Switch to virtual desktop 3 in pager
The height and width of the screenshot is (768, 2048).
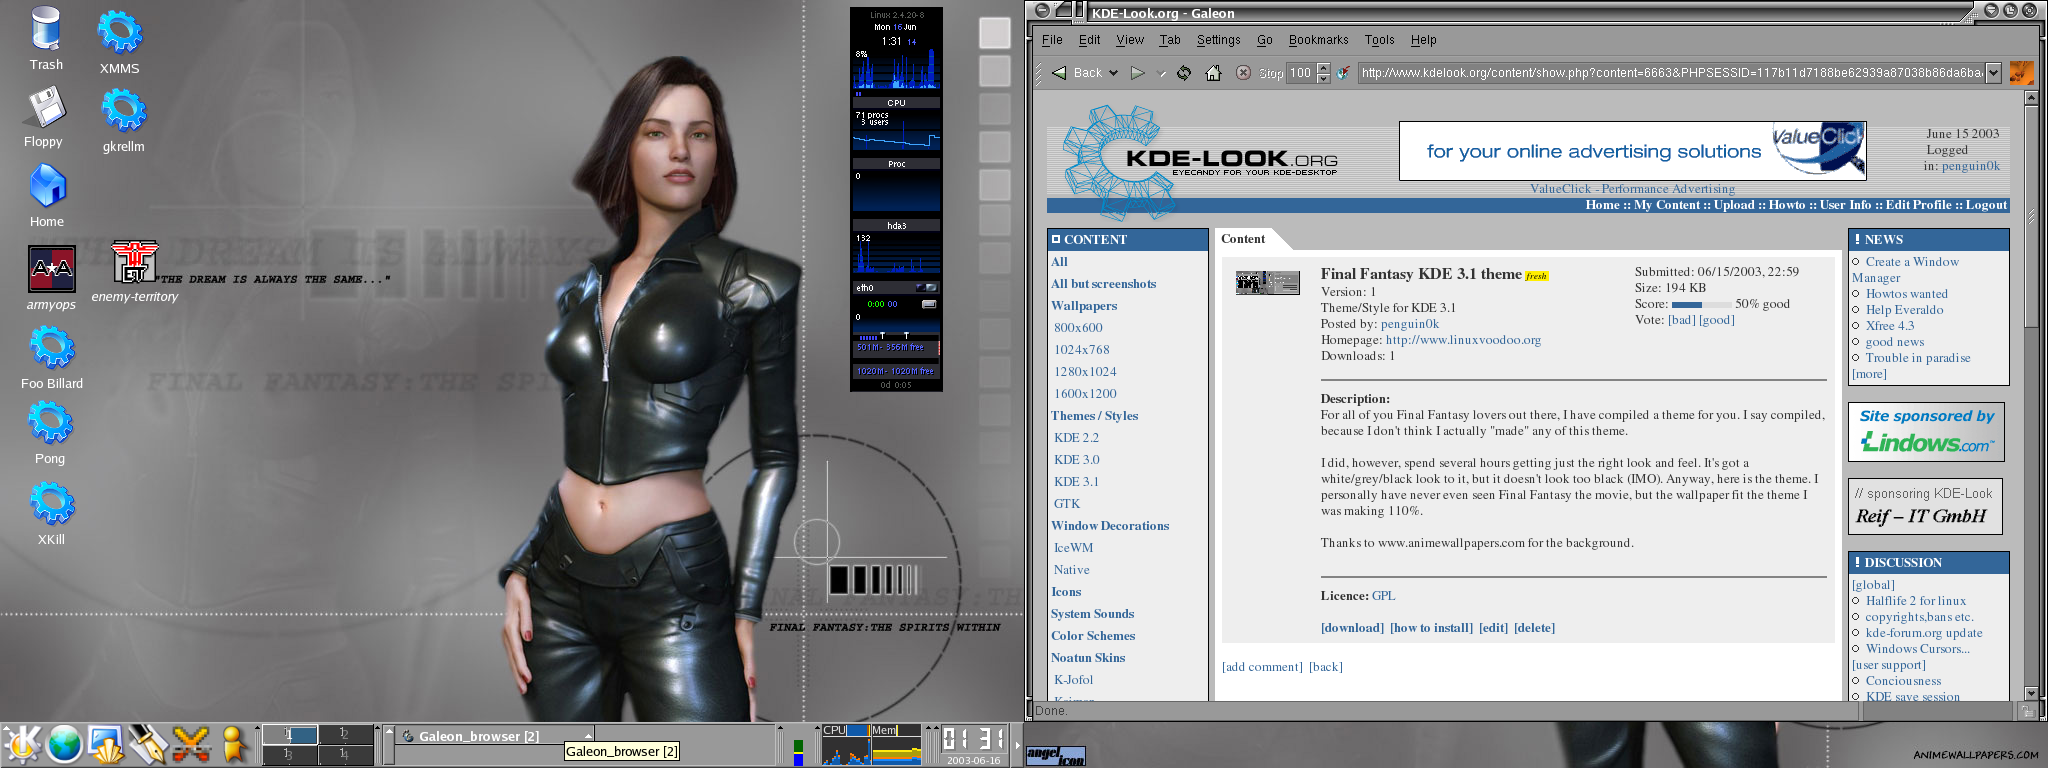290,754
